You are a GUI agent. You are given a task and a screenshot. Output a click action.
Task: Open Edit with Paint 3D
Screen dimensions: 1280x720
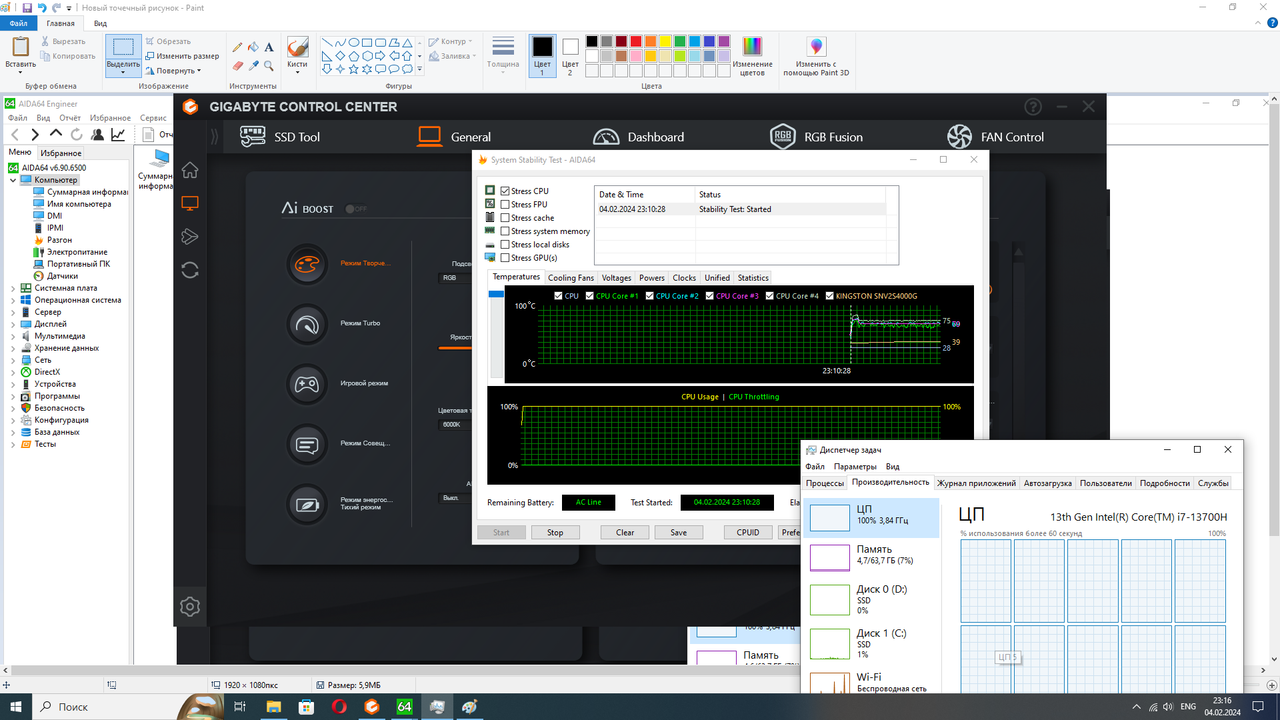tap(816, 57)
